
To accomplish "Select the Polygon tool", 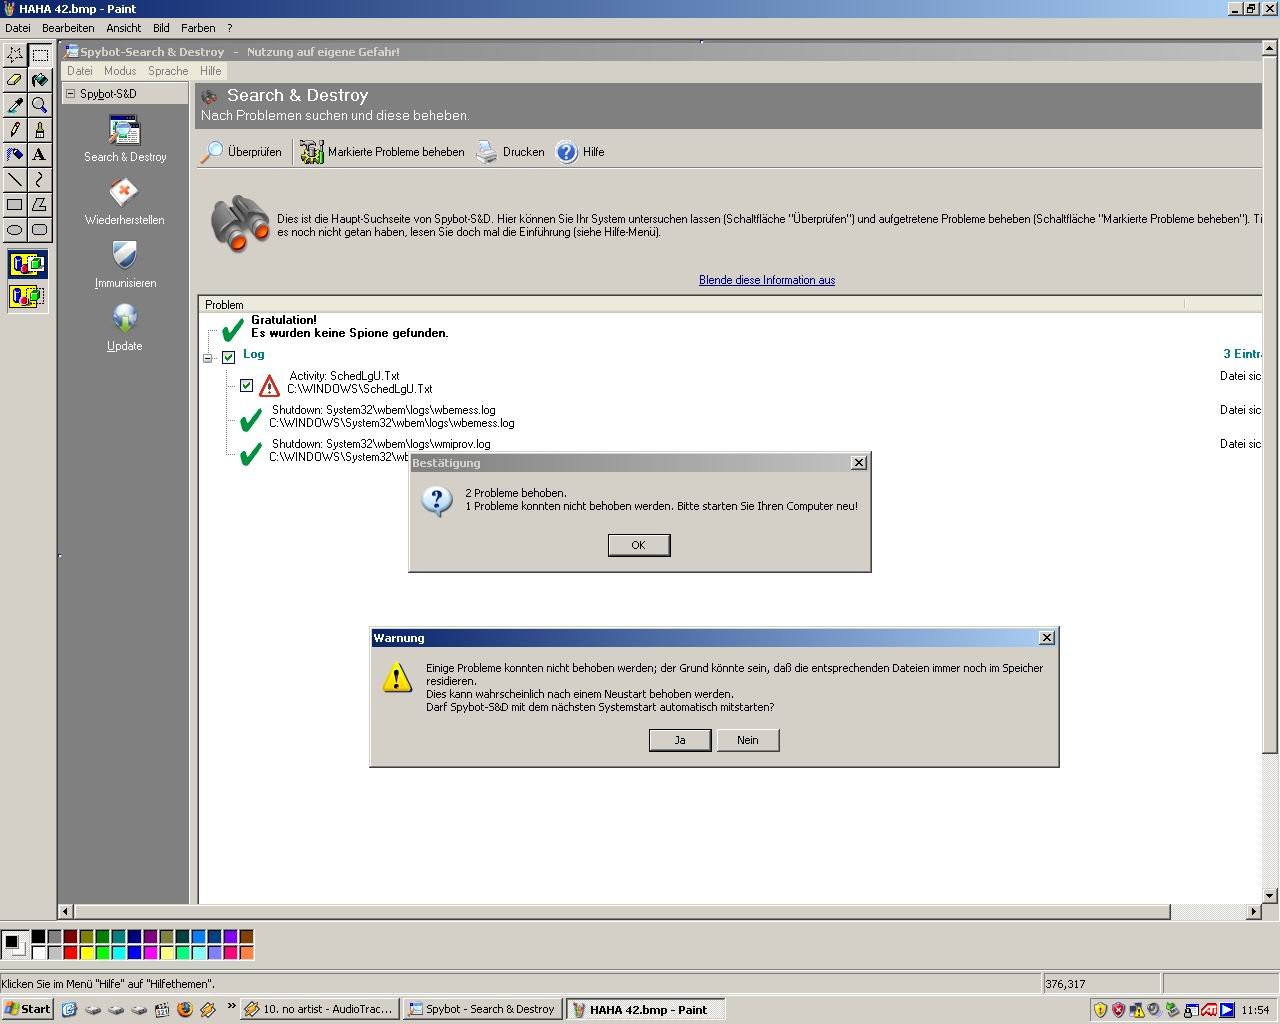I will (40, 204).
